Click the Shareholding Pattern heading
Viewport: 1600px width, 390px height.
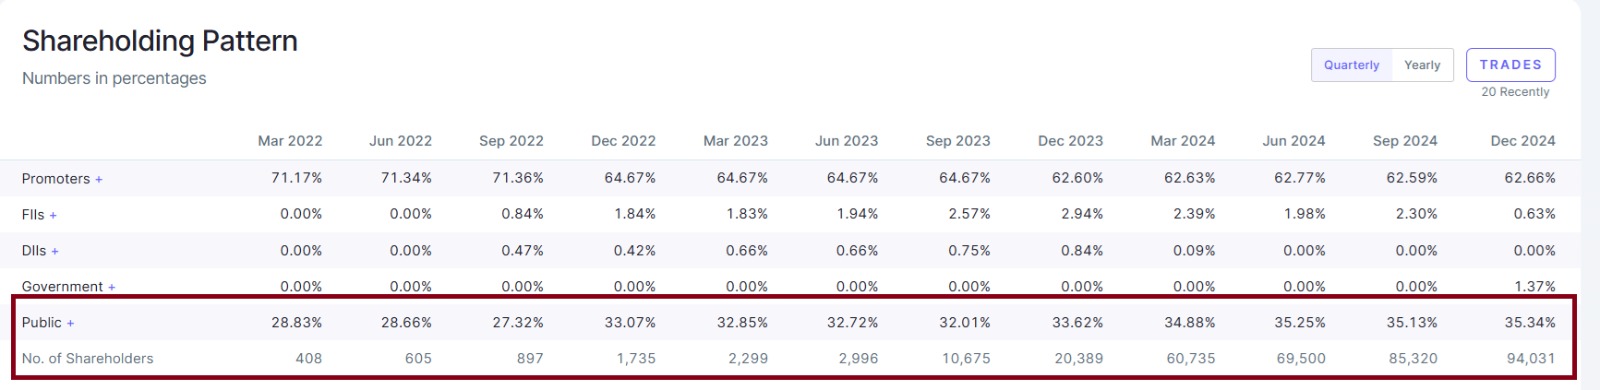tap(160, 41)
